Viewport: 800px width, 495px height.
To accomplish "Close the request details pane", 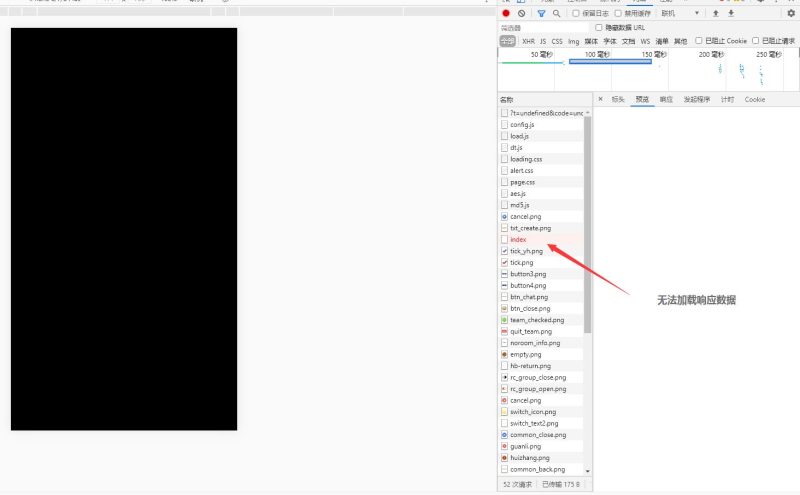I will (x=601, y=99).
